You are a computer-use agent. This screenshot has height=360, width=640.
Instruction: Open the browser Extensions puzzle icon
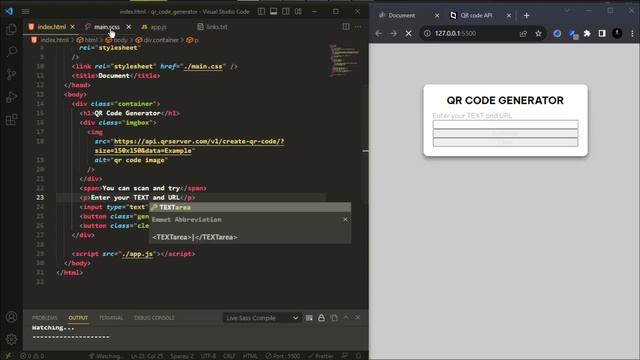pos(587,33)
